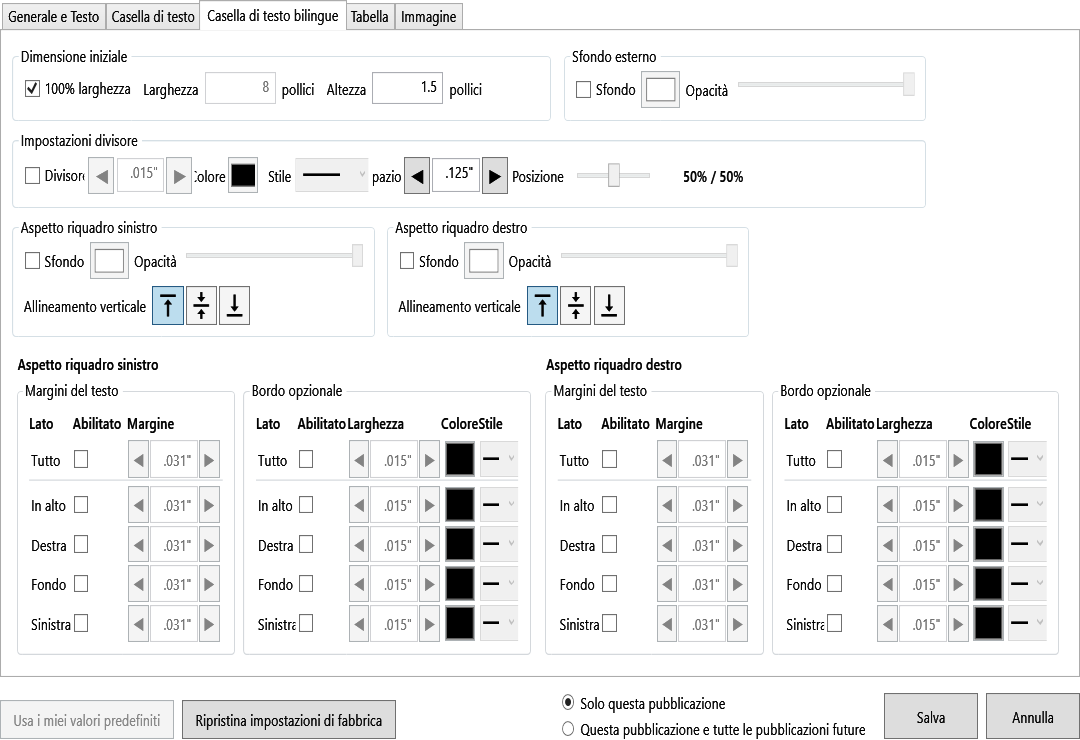Select top vertical alignment for right pane

click(x=542, y=305)
